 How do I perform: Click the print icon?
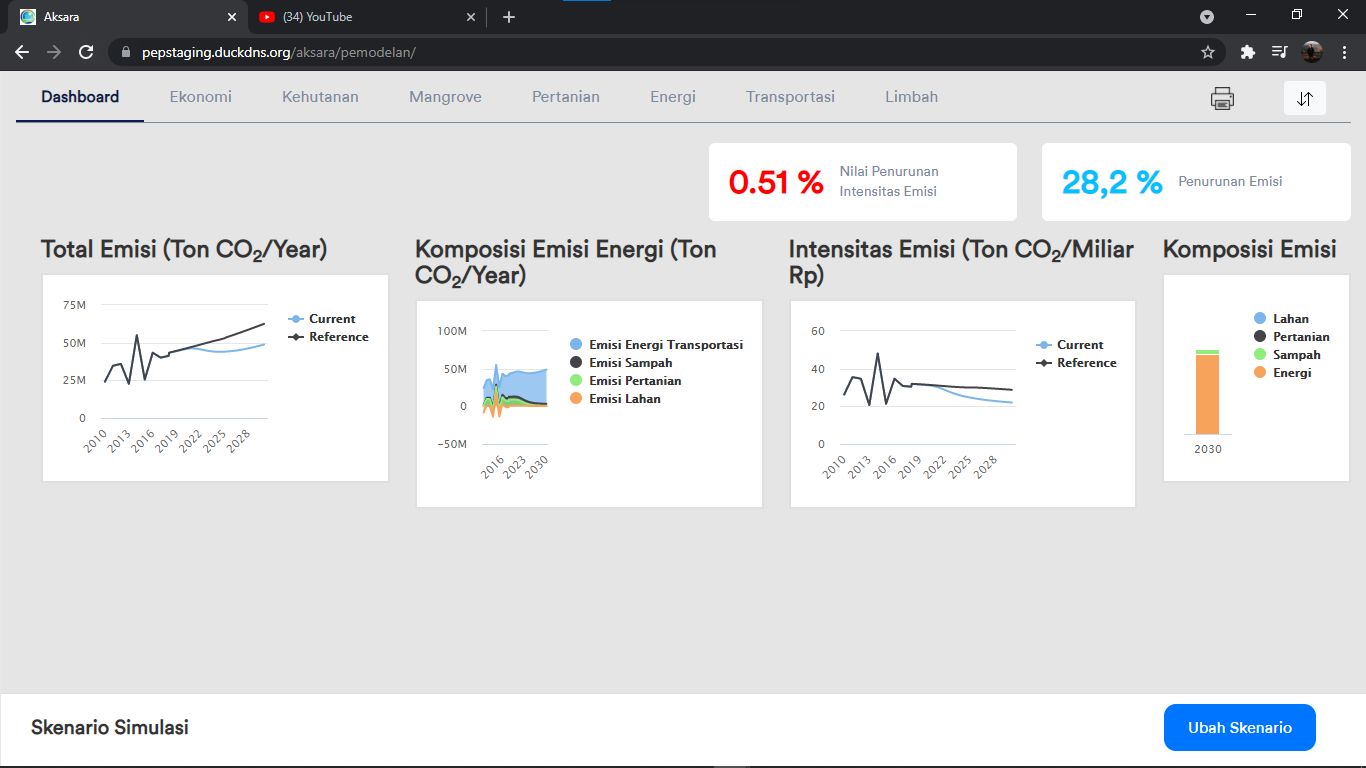[x=1222, y=98]
